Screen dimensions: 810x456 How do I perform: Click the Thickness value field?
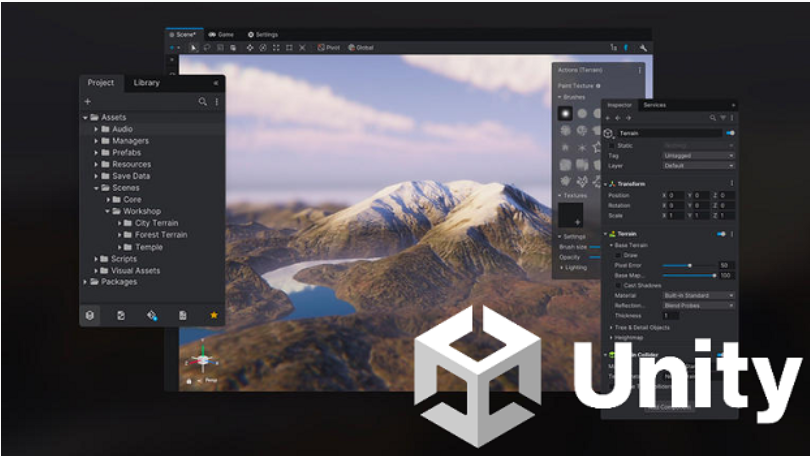coord(672,316)
